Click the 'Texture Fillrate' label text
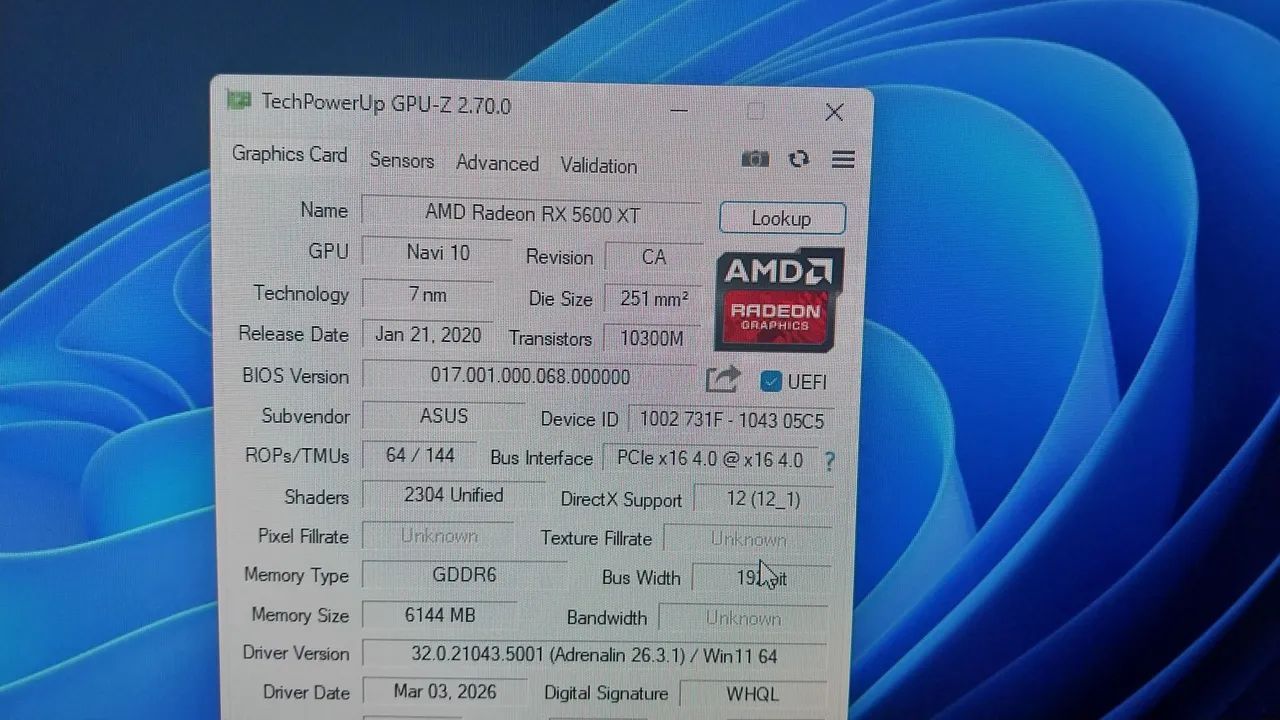This screenshot has height=720, width=1280. (x=596, y=538)
